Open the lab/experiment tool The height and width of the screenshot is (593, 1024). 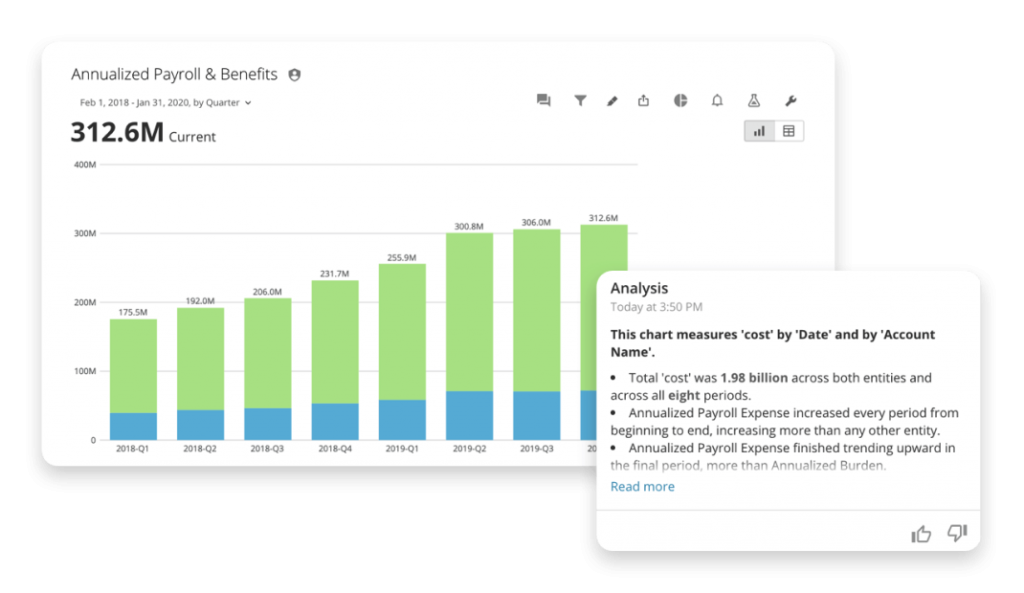(753, 100)
